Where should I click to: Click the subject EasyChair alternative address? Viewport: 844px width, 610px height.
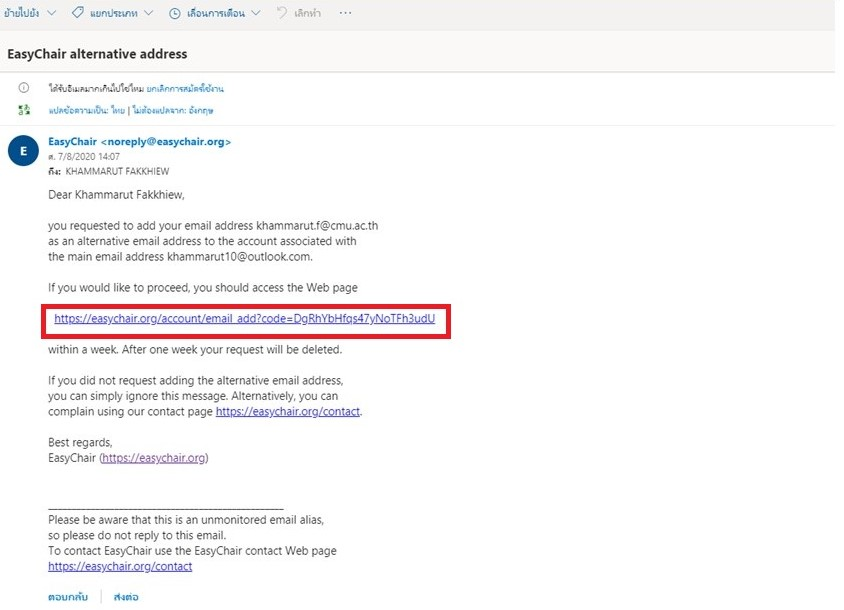coord(97,54)
